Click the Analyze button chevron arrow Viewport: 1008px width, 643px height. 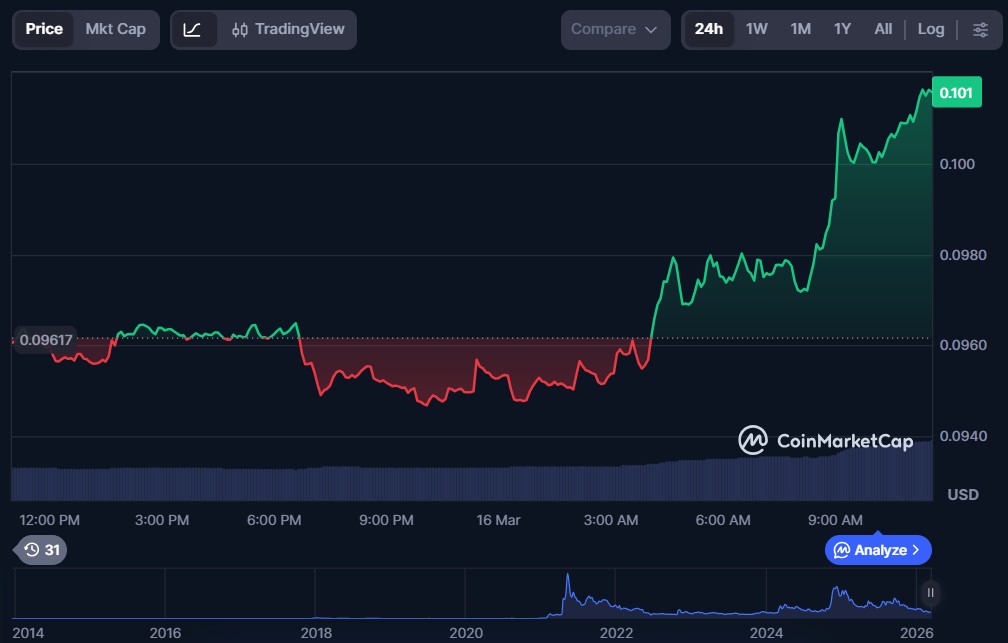click(x=916, y=550)
